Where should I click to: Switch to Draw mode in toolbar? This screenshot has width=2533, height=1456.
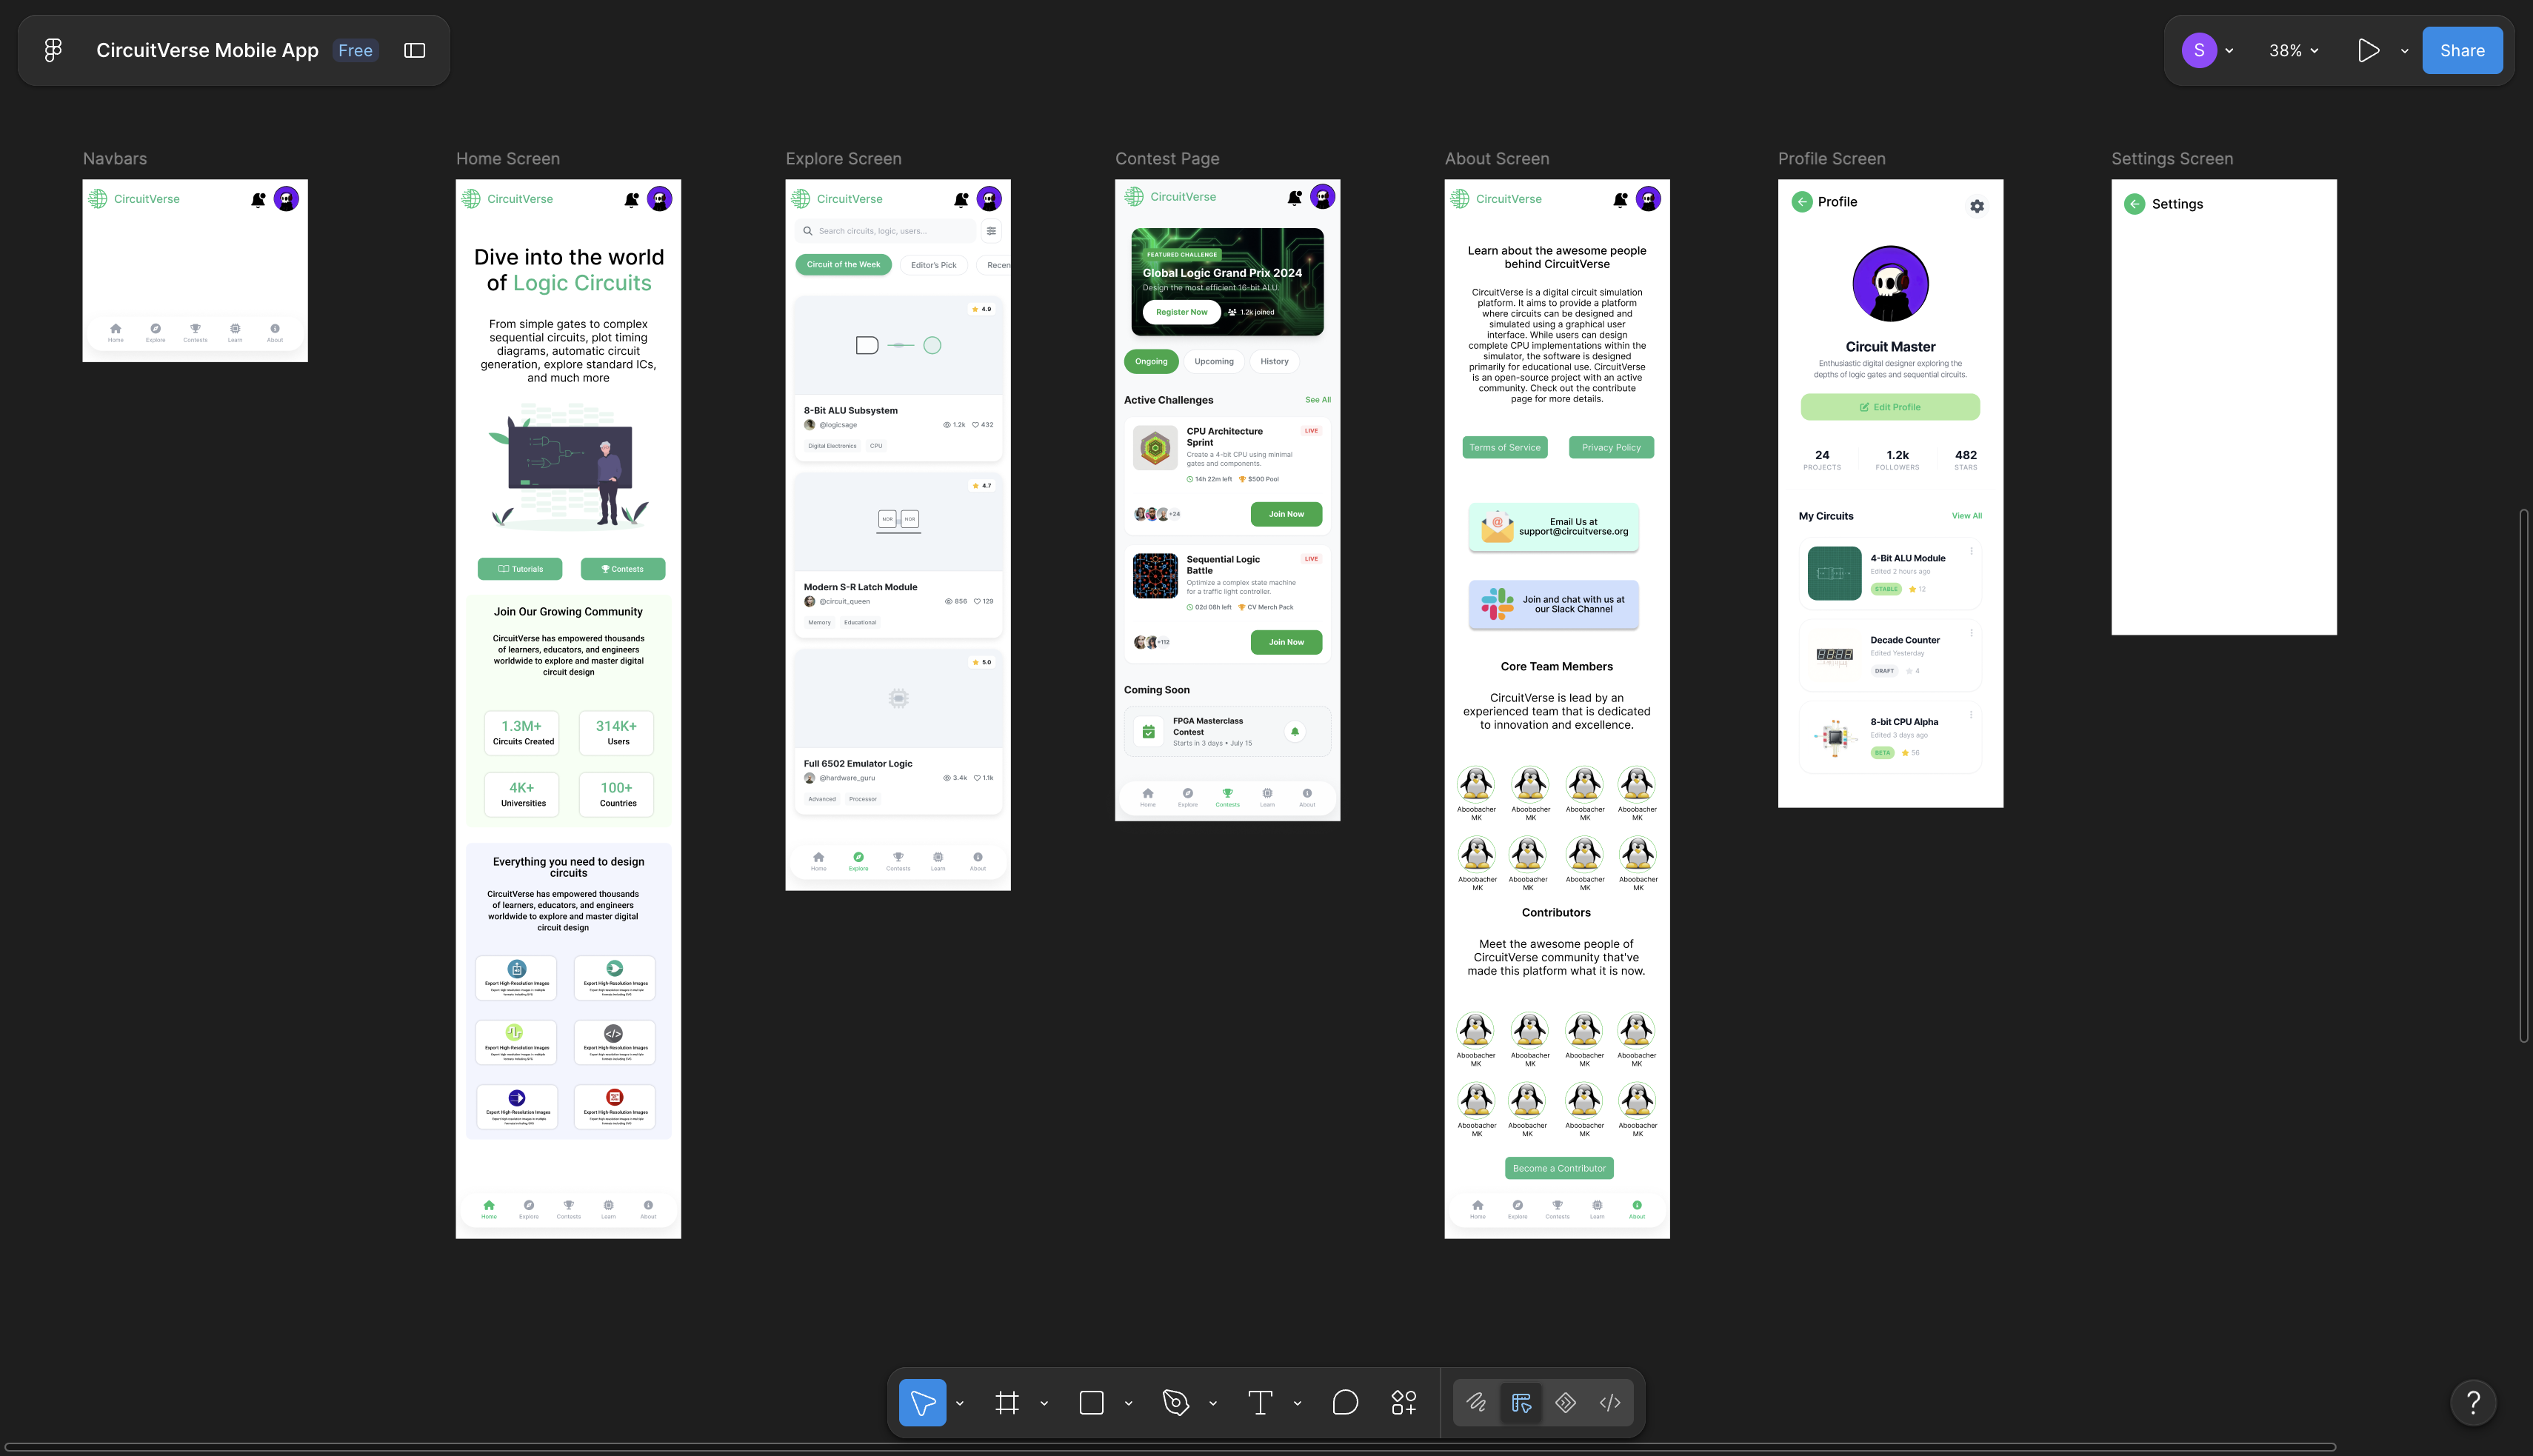click(x=1476, y=1402)
